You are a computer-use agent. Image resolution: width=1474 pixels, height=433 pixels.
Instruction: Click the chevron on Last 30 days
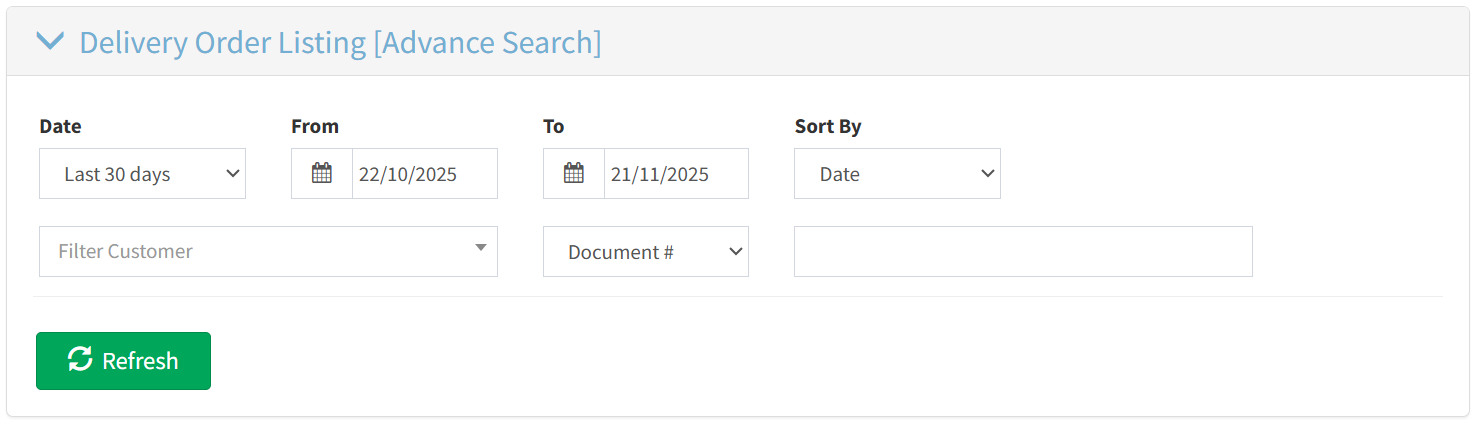pyautogui.click(x=233, y=174)
